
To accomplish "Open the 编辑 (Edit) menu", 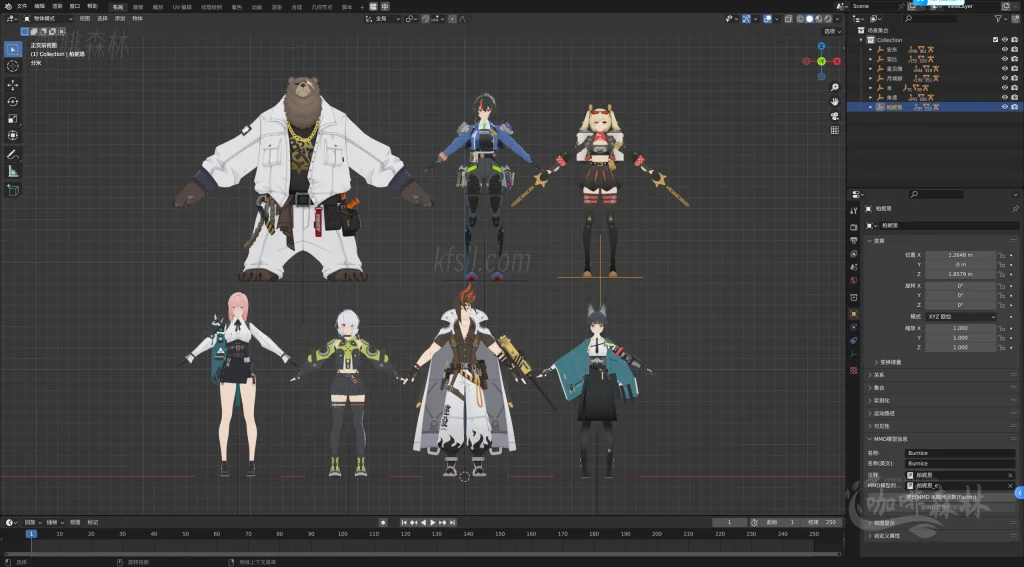I will pyautogui.click(x=40, y=7).
